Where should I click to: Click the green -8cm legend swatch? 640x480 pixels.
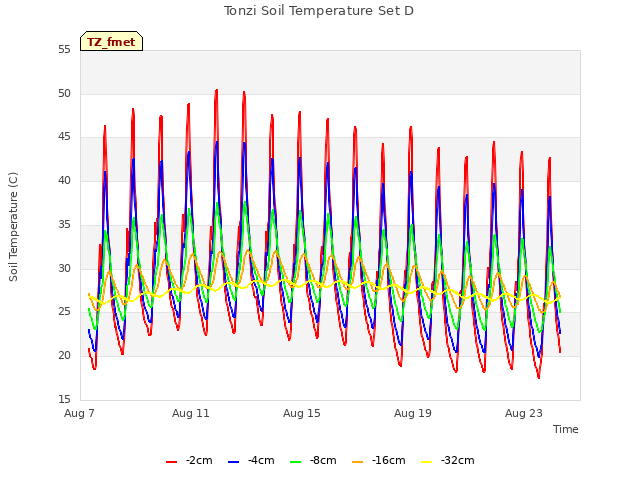coord(296,462)
